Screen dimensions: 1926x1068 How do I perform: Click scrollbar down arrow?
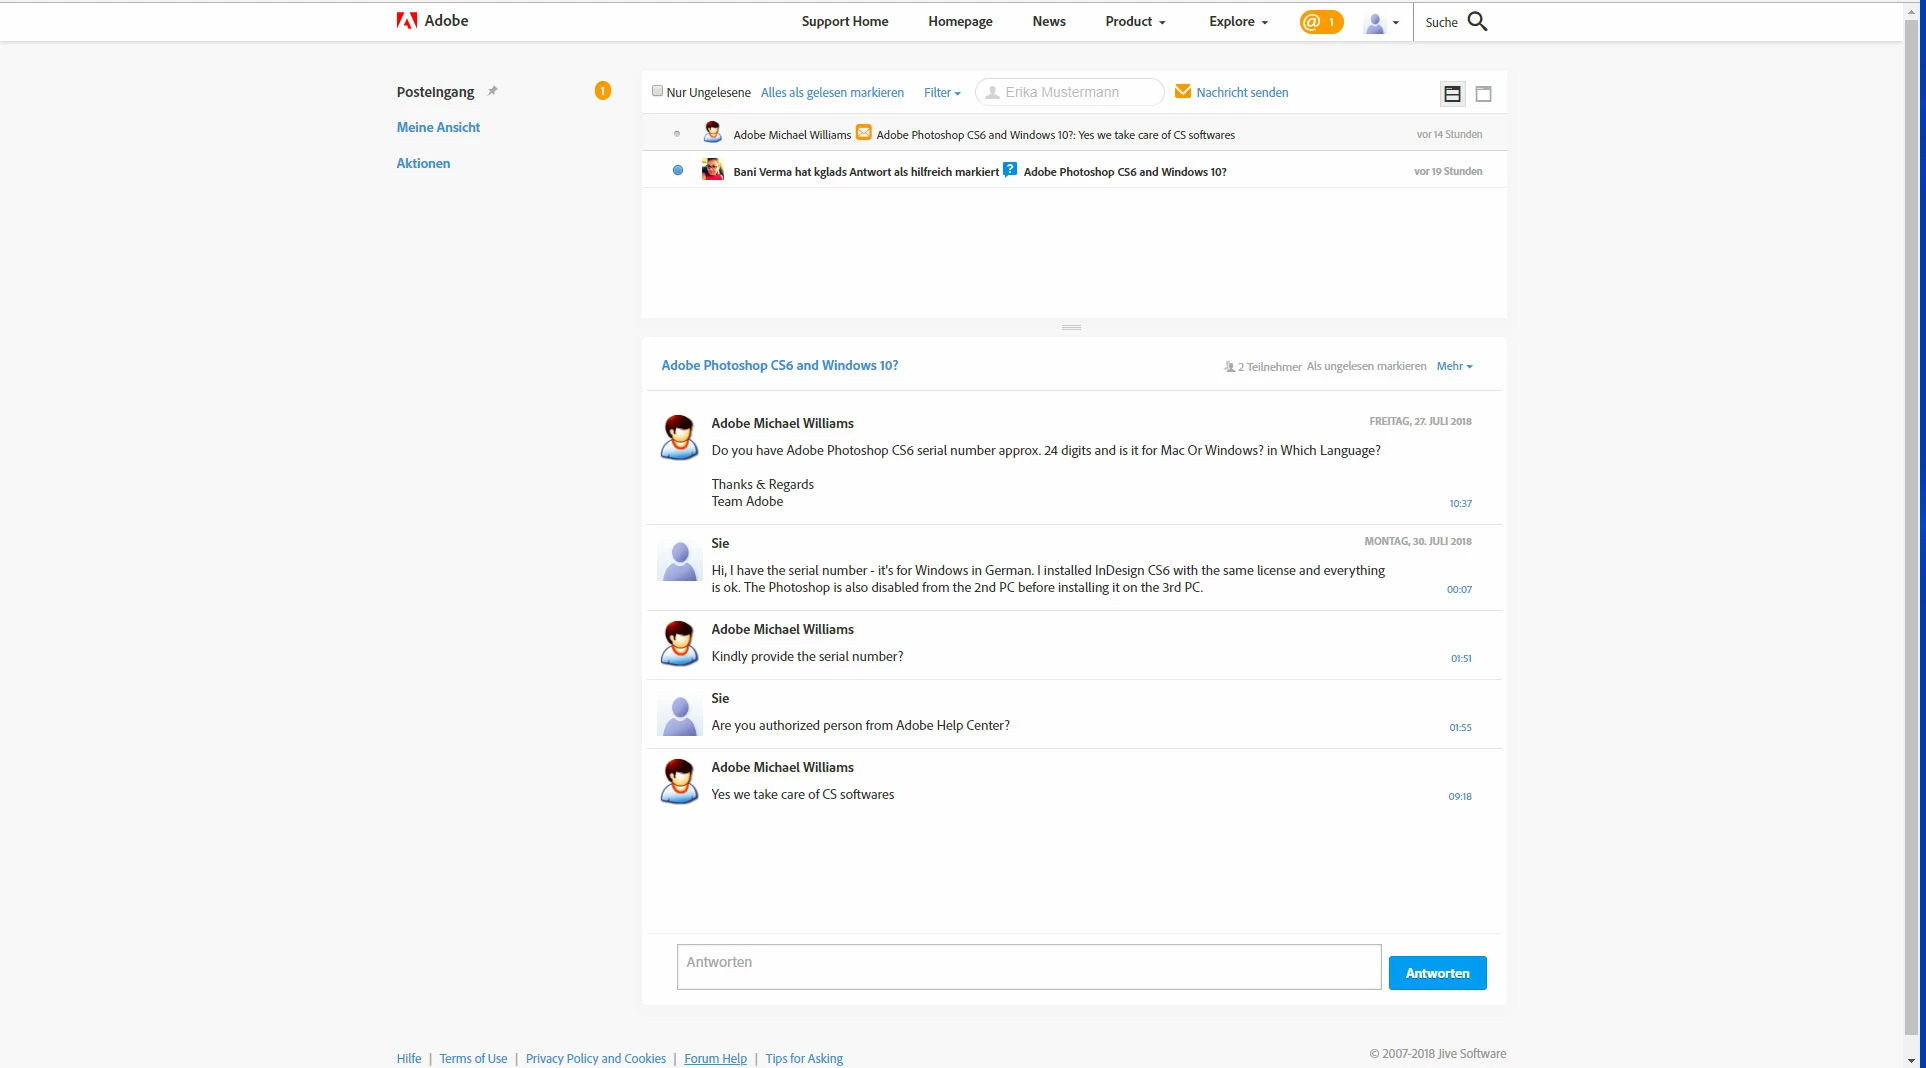(x=1913, y=1060)
